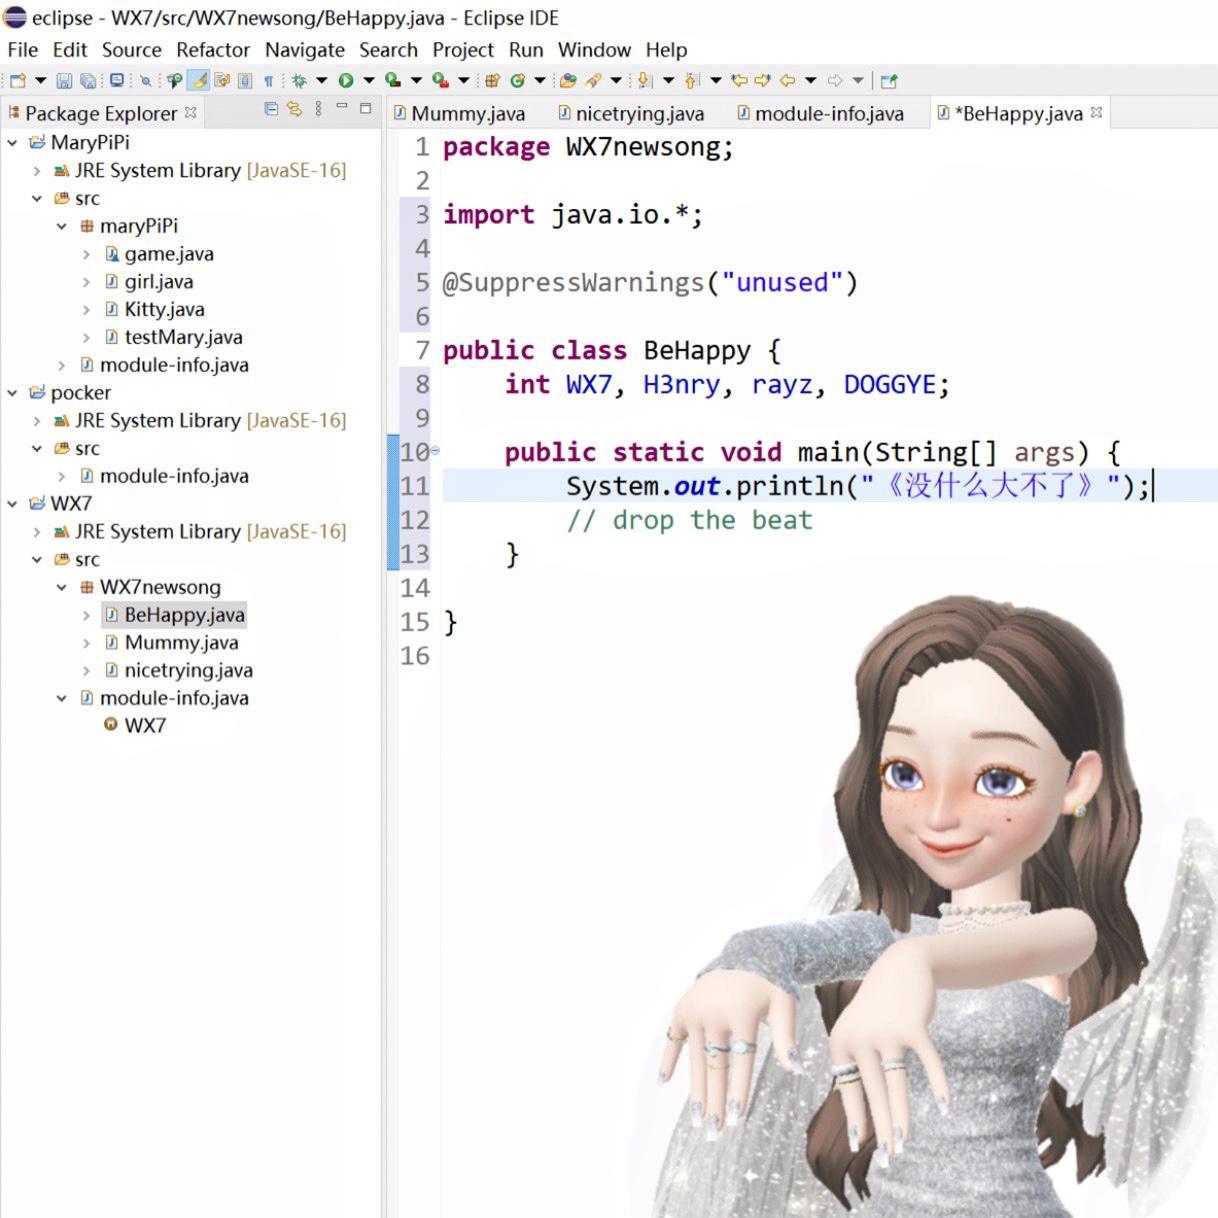Open the Refactor menu
Image resolution: width=1218 pixels, height=1218 pixels.
[212, 50]
